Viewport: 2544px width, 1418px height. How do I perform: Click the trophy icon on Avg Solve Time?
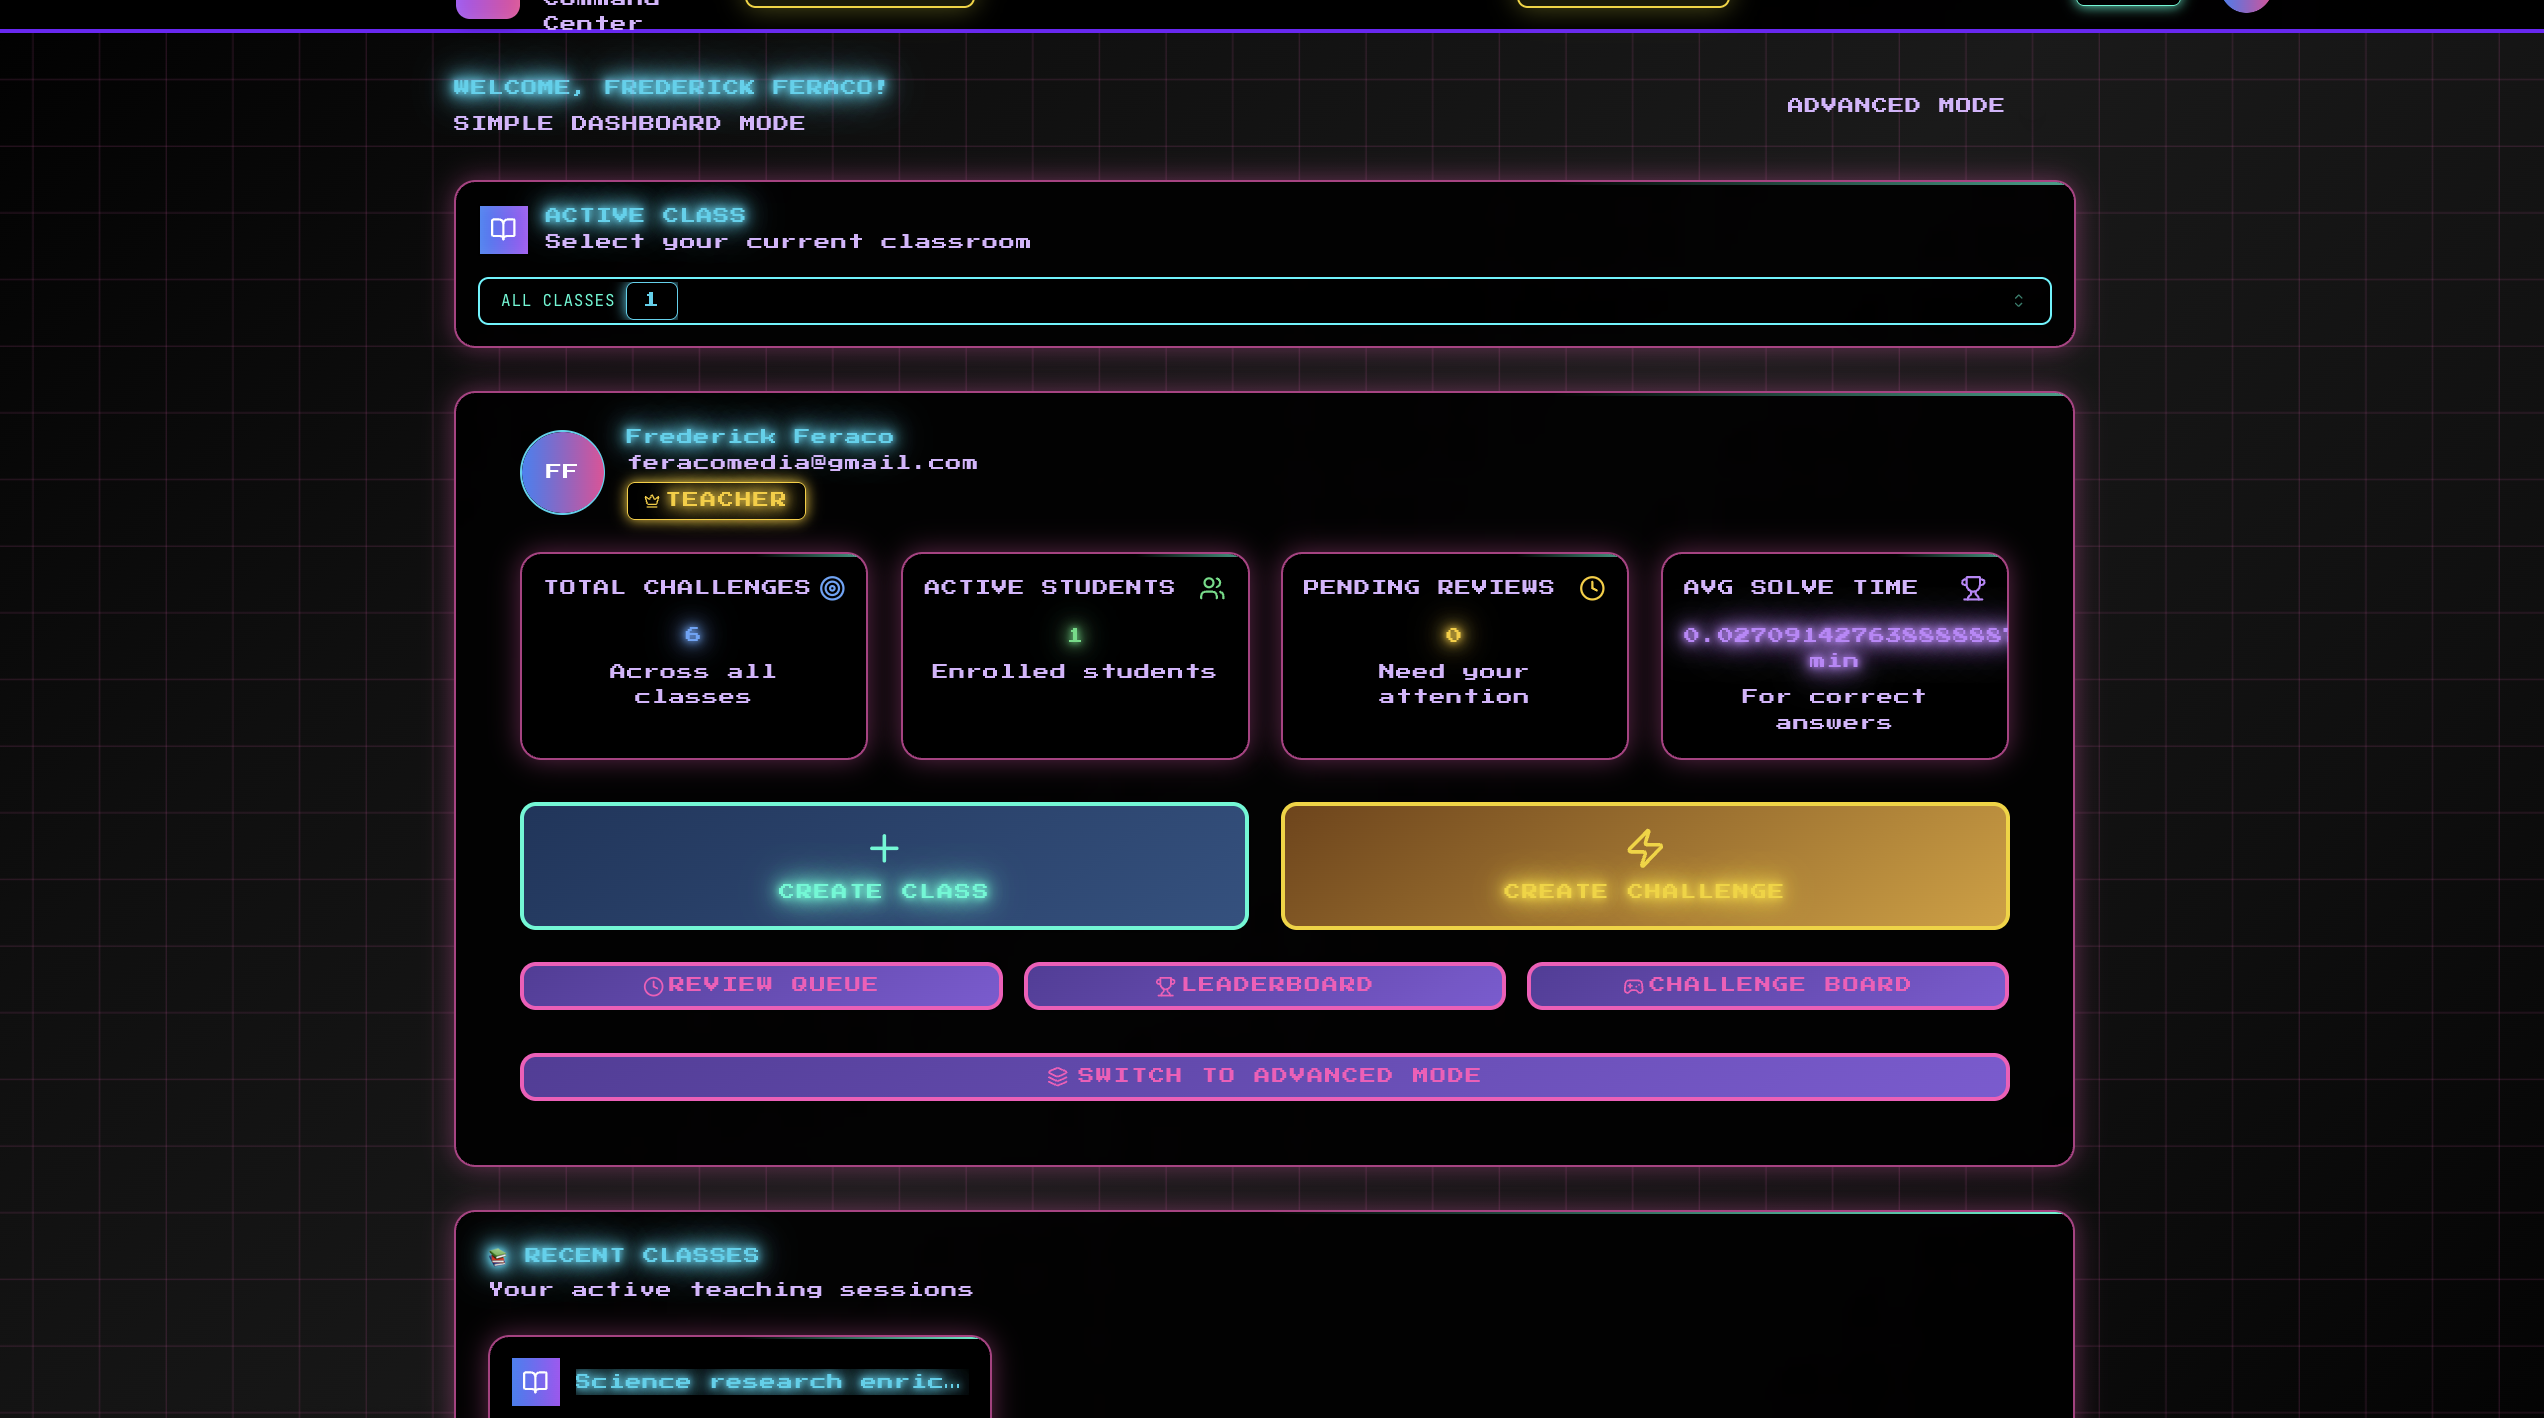pyautogui.click(x=1972, y=588)
